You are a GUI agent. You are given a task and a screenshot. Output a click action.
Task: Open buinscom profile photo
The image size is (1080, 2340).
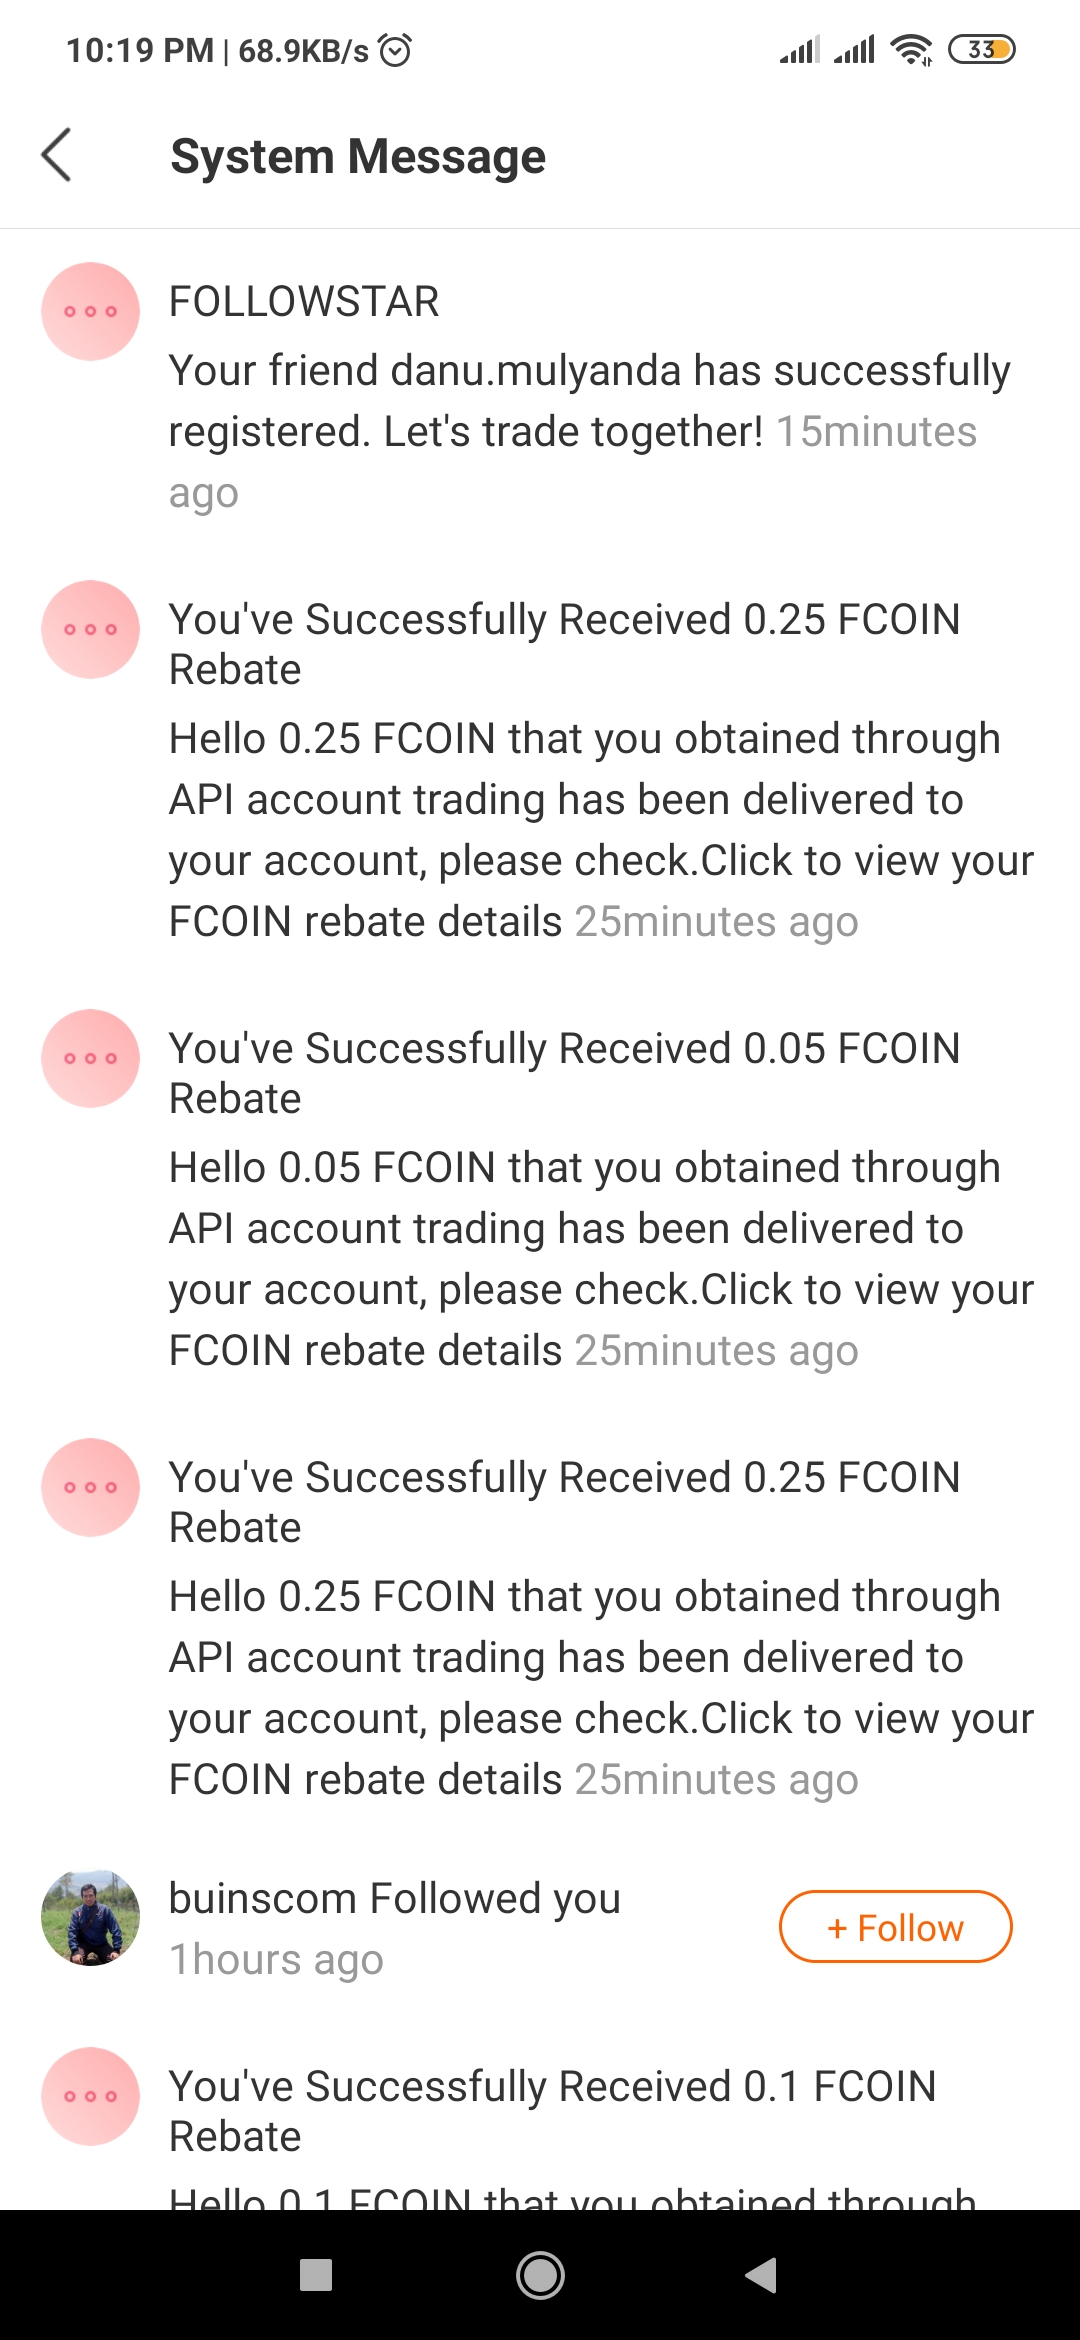coord(90,1917)
